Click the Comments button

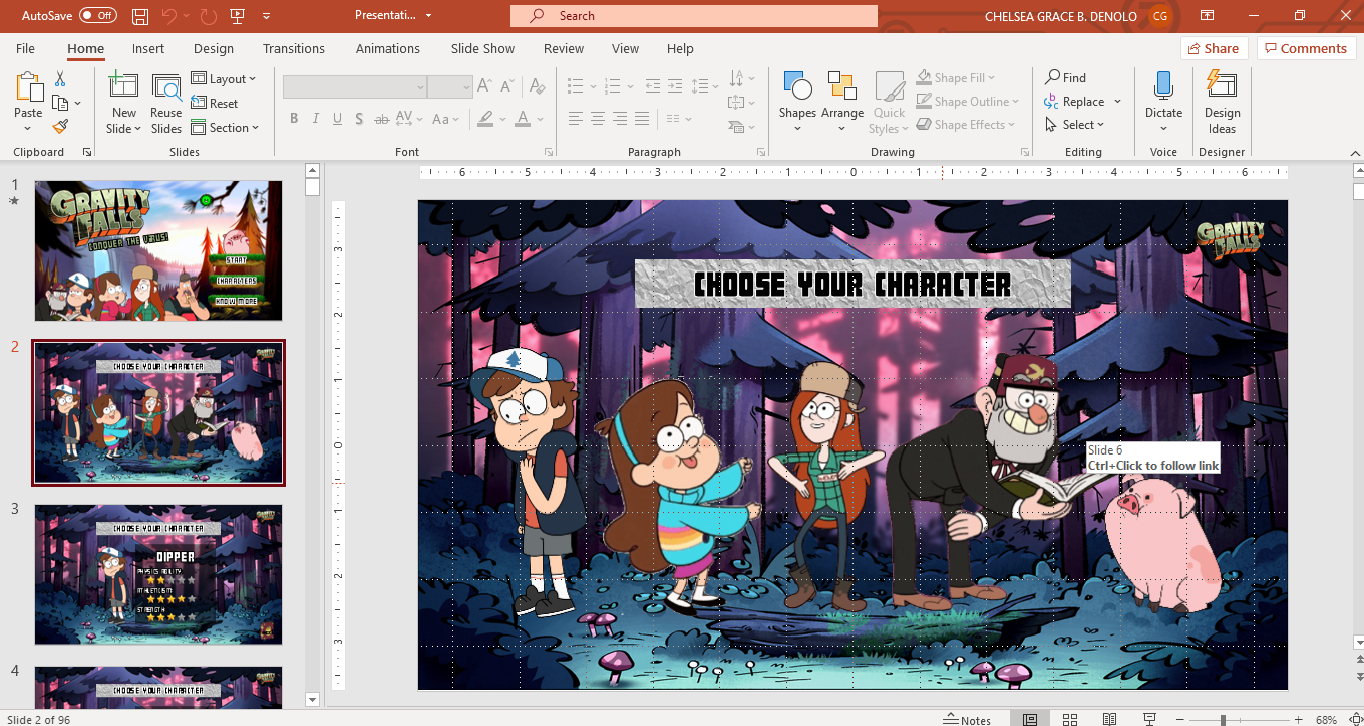coord(1306,48)
